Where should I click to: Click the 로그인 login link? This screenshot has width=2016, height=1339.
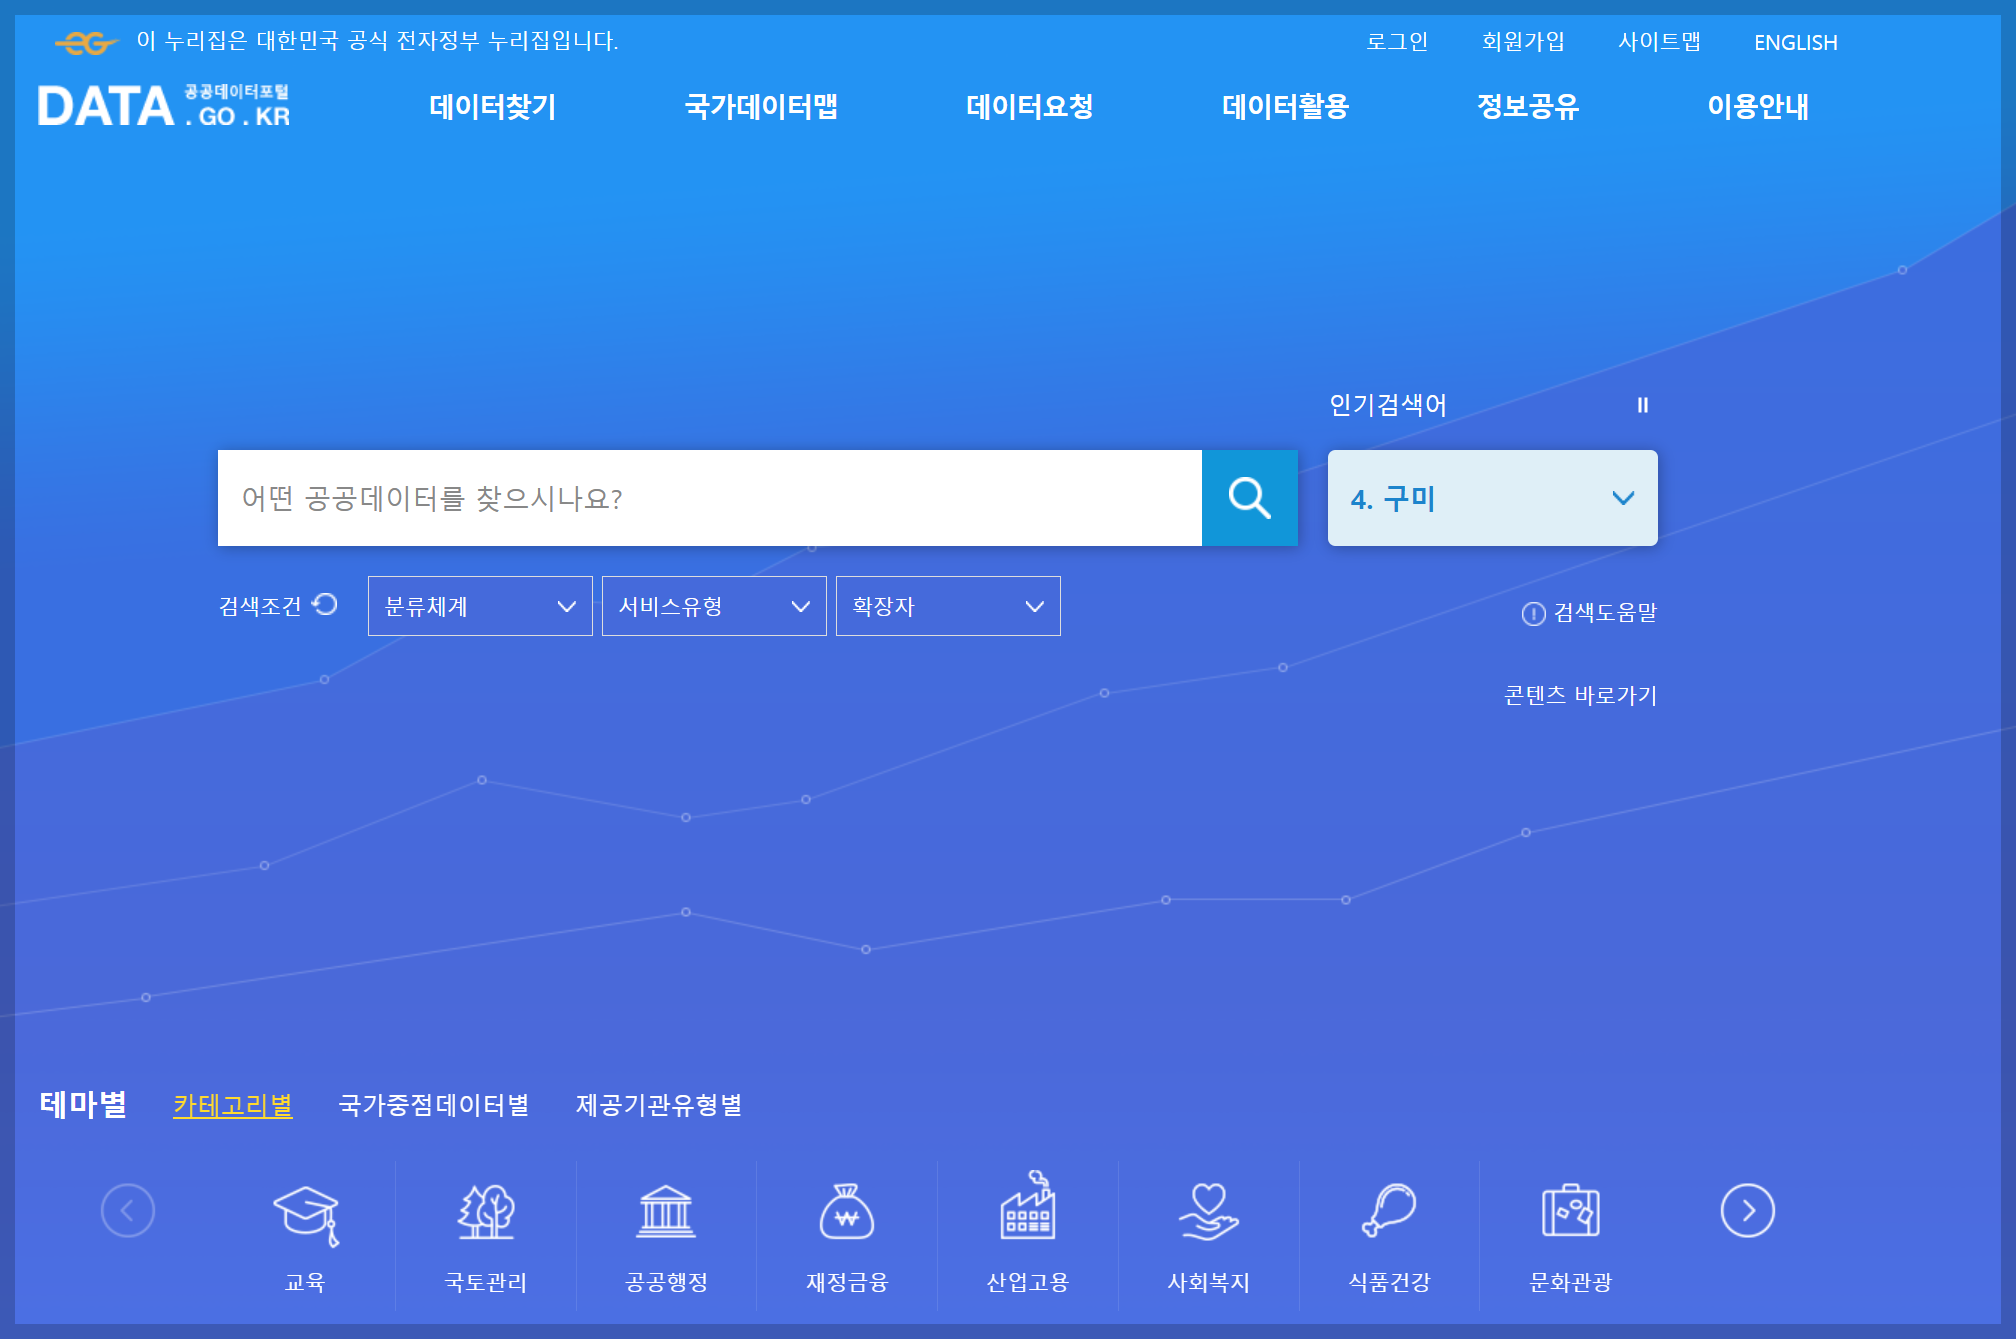point(1397,42)
